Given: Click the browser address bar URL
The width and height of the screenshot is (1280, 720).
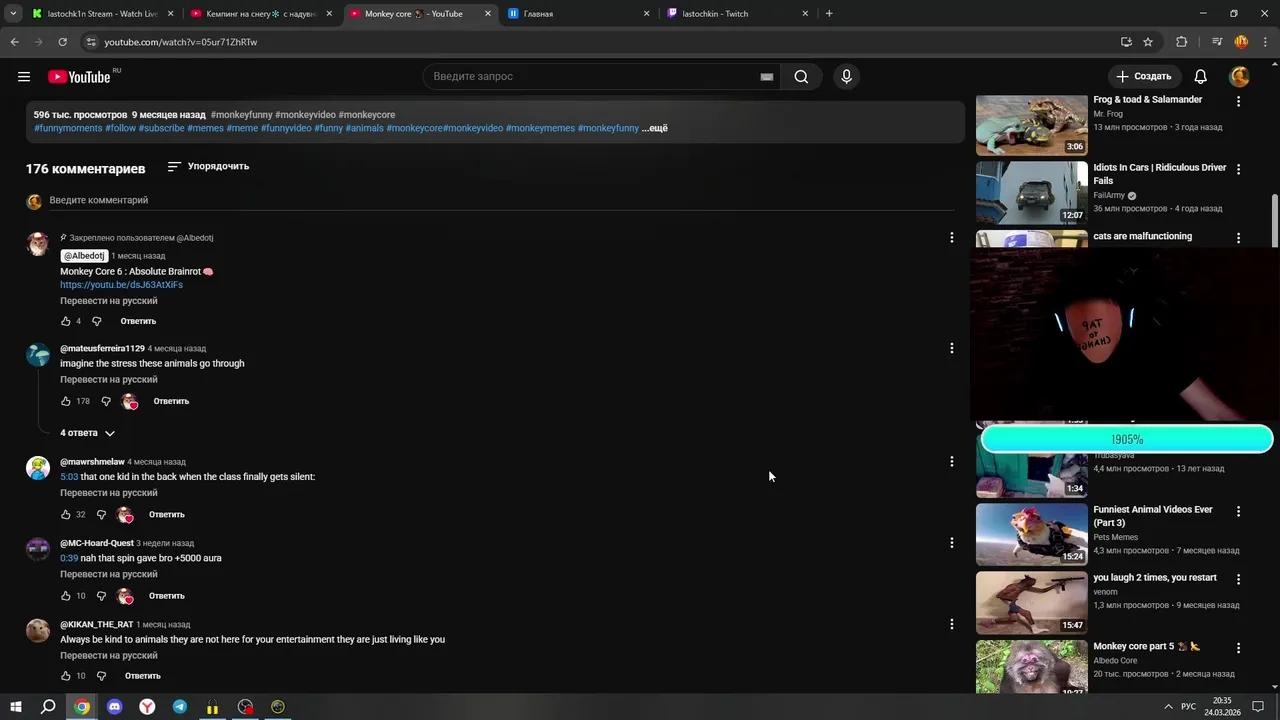Looking at the screenshot, I should 181,42.
